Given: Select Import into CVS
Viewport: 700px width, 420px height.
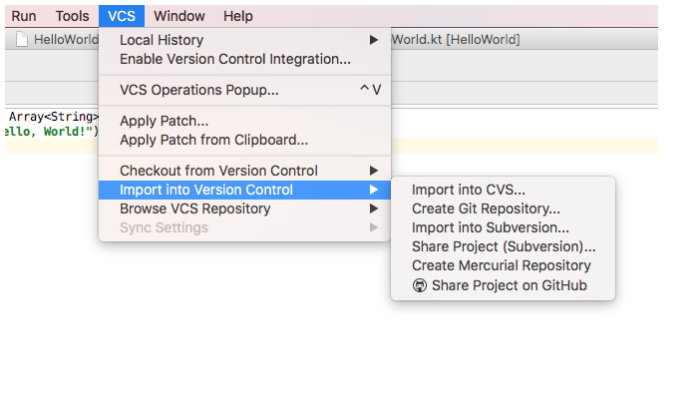Looking at the screenshot, I should 468,190.
